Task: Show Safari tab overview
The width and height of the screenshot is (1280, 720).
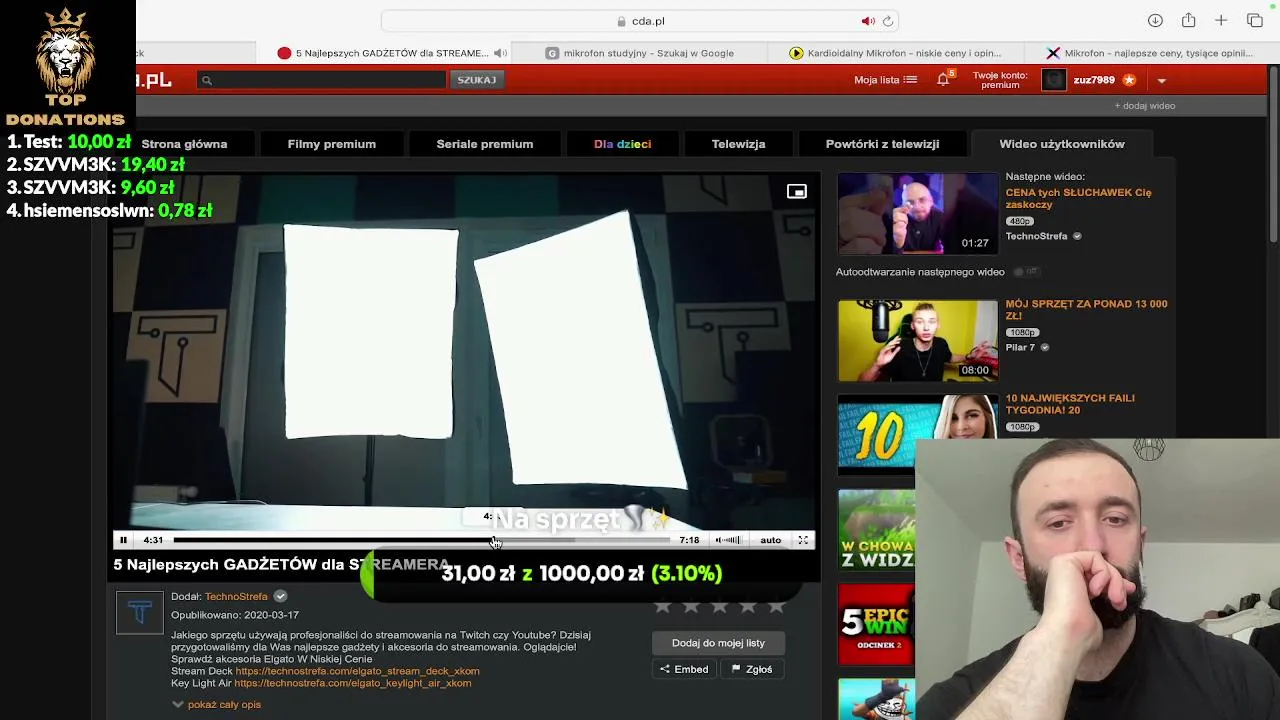Action: pyautogui.click(x=1255, y=21)
